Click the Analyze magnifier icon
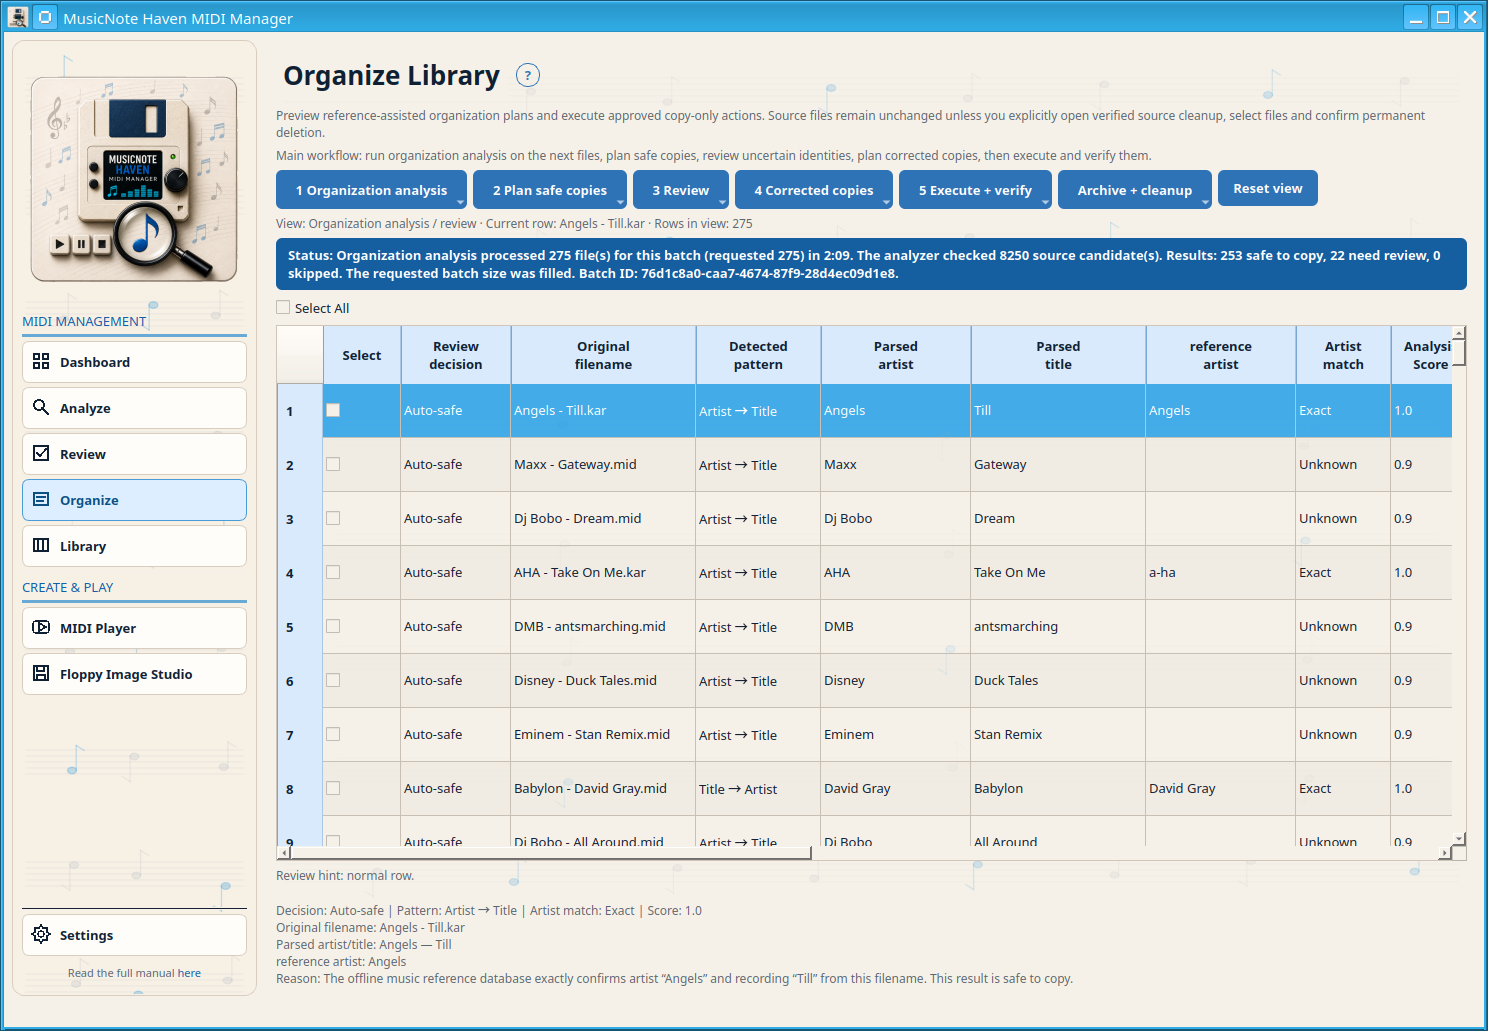Viewport: 1488px width, 1031px height. 41,407
